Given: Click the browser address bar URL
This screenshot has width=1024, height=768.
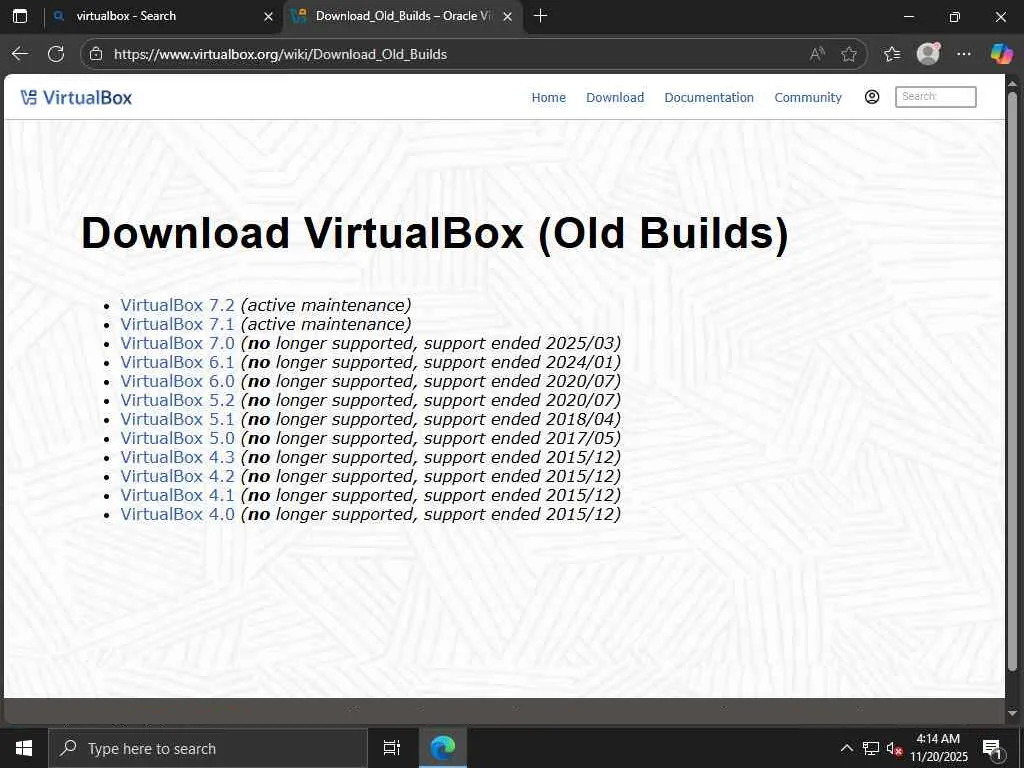Looking at the screenshot, I should pos(280,54).
